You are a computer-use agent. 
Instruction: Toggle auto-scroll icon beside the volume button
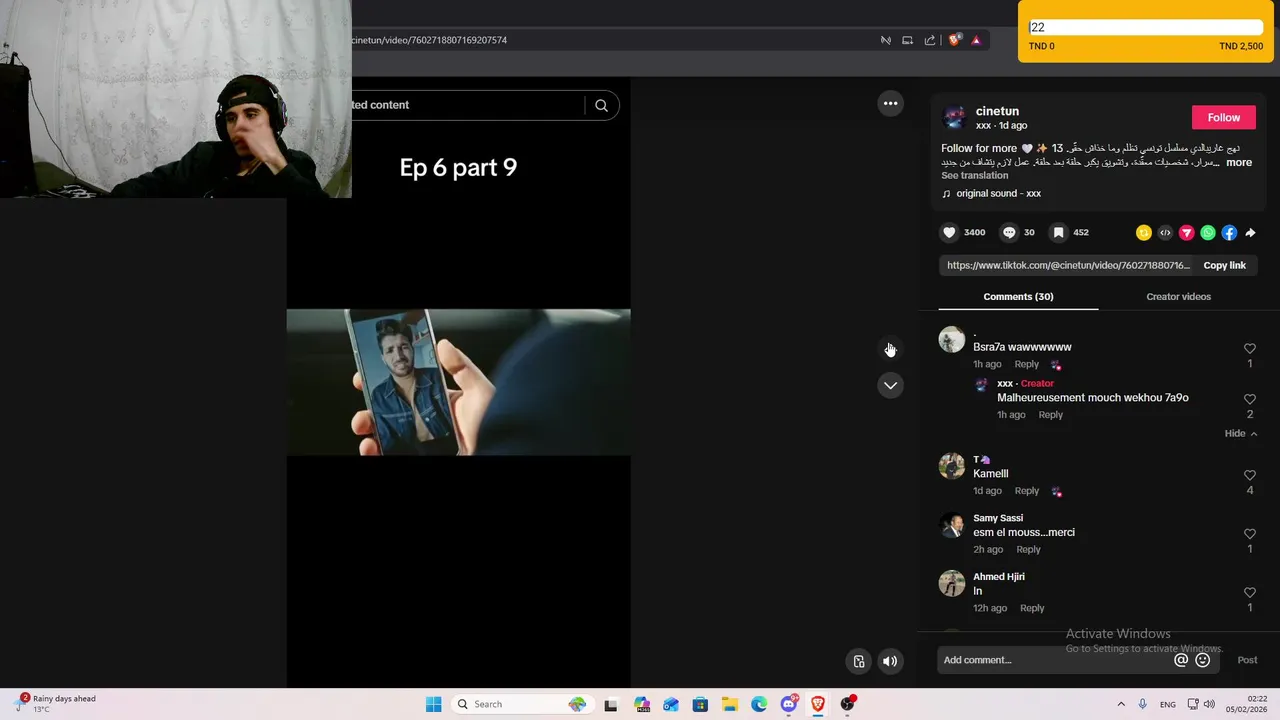pos(859,661)
